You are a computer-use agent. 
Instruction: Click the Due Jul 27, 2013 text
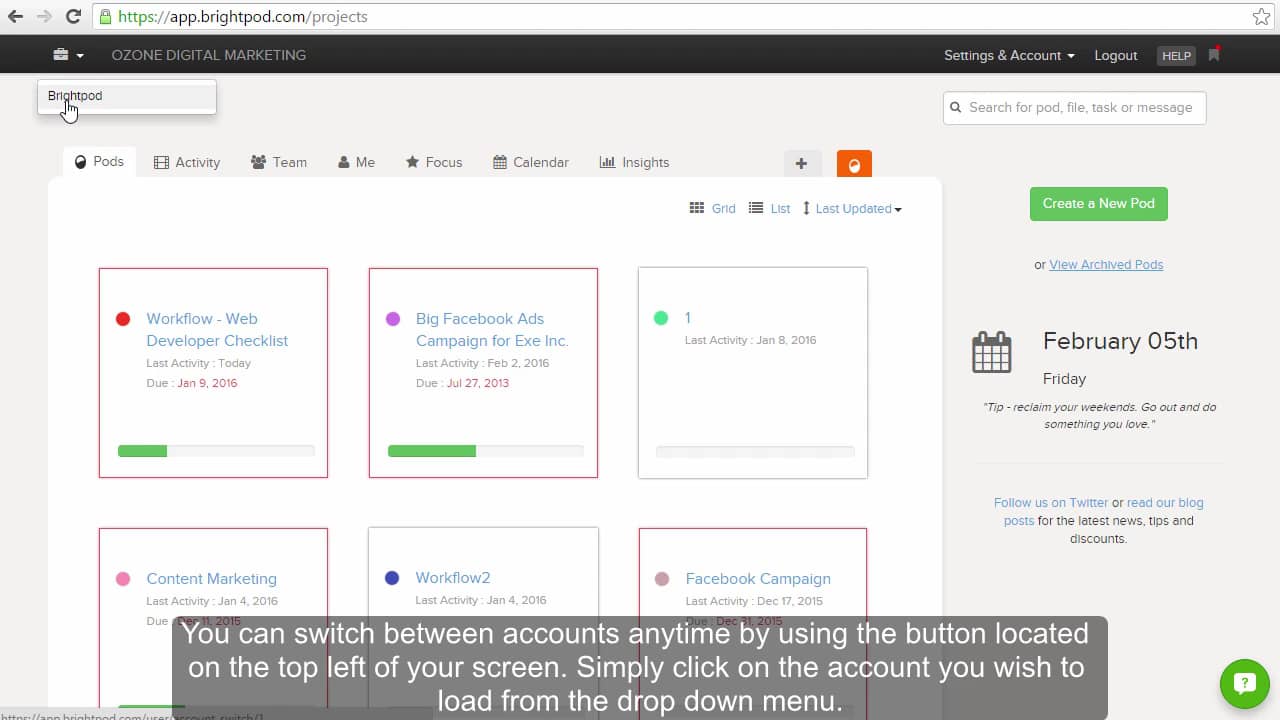click(x=462, y=383)
